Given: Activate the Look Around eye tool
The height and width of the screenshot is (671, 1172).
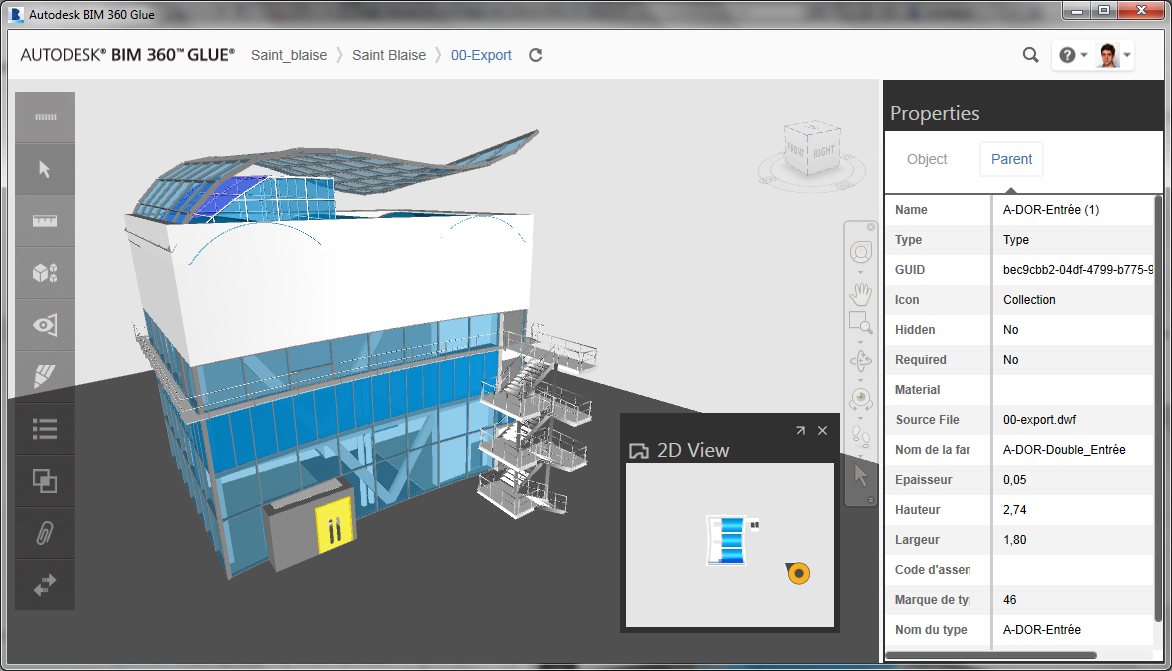Looking at the screenshot, I should pyautogui.click(x=860, y=399).
